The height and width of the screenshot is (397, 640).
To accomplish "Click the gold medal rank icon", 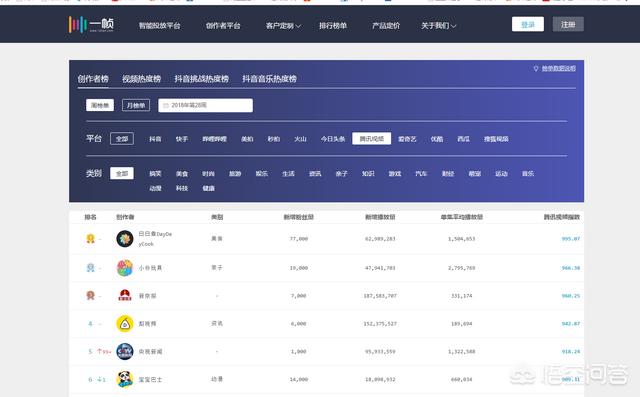I will (x=90, y=238).
